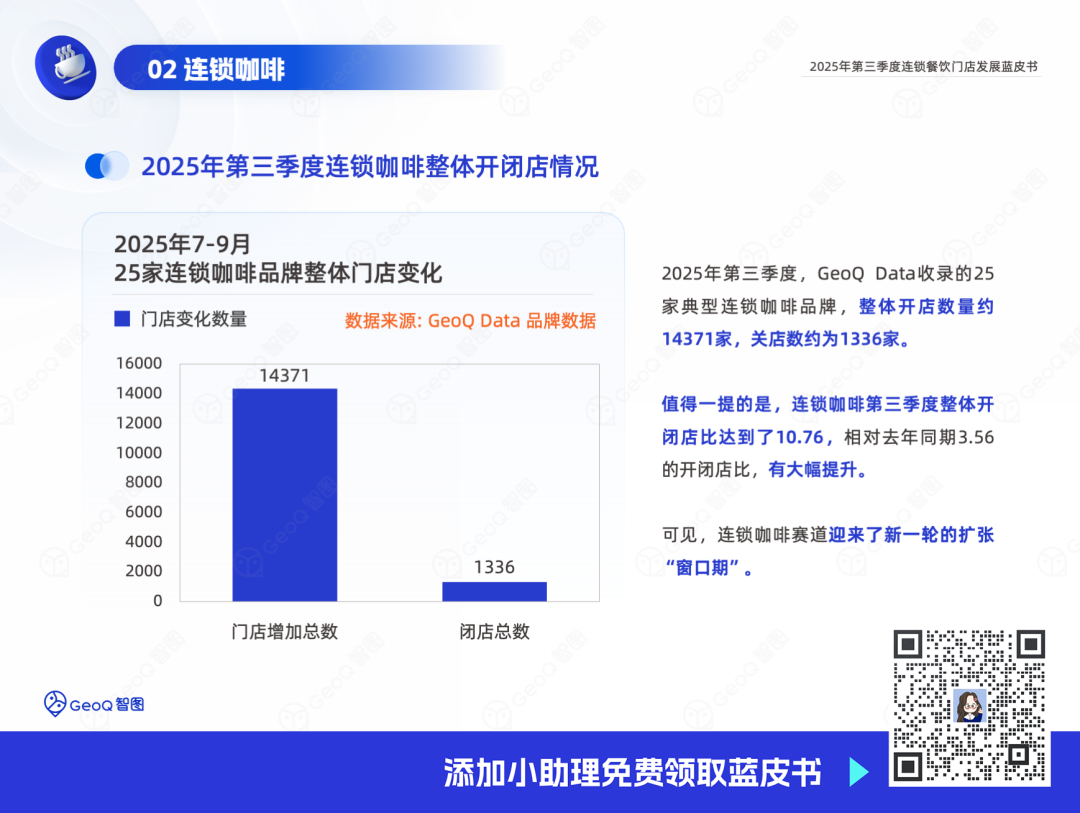Viewport: 1080px width, 813px height.
Task: Click the avatar in QR code center
Action: point(969,705)
